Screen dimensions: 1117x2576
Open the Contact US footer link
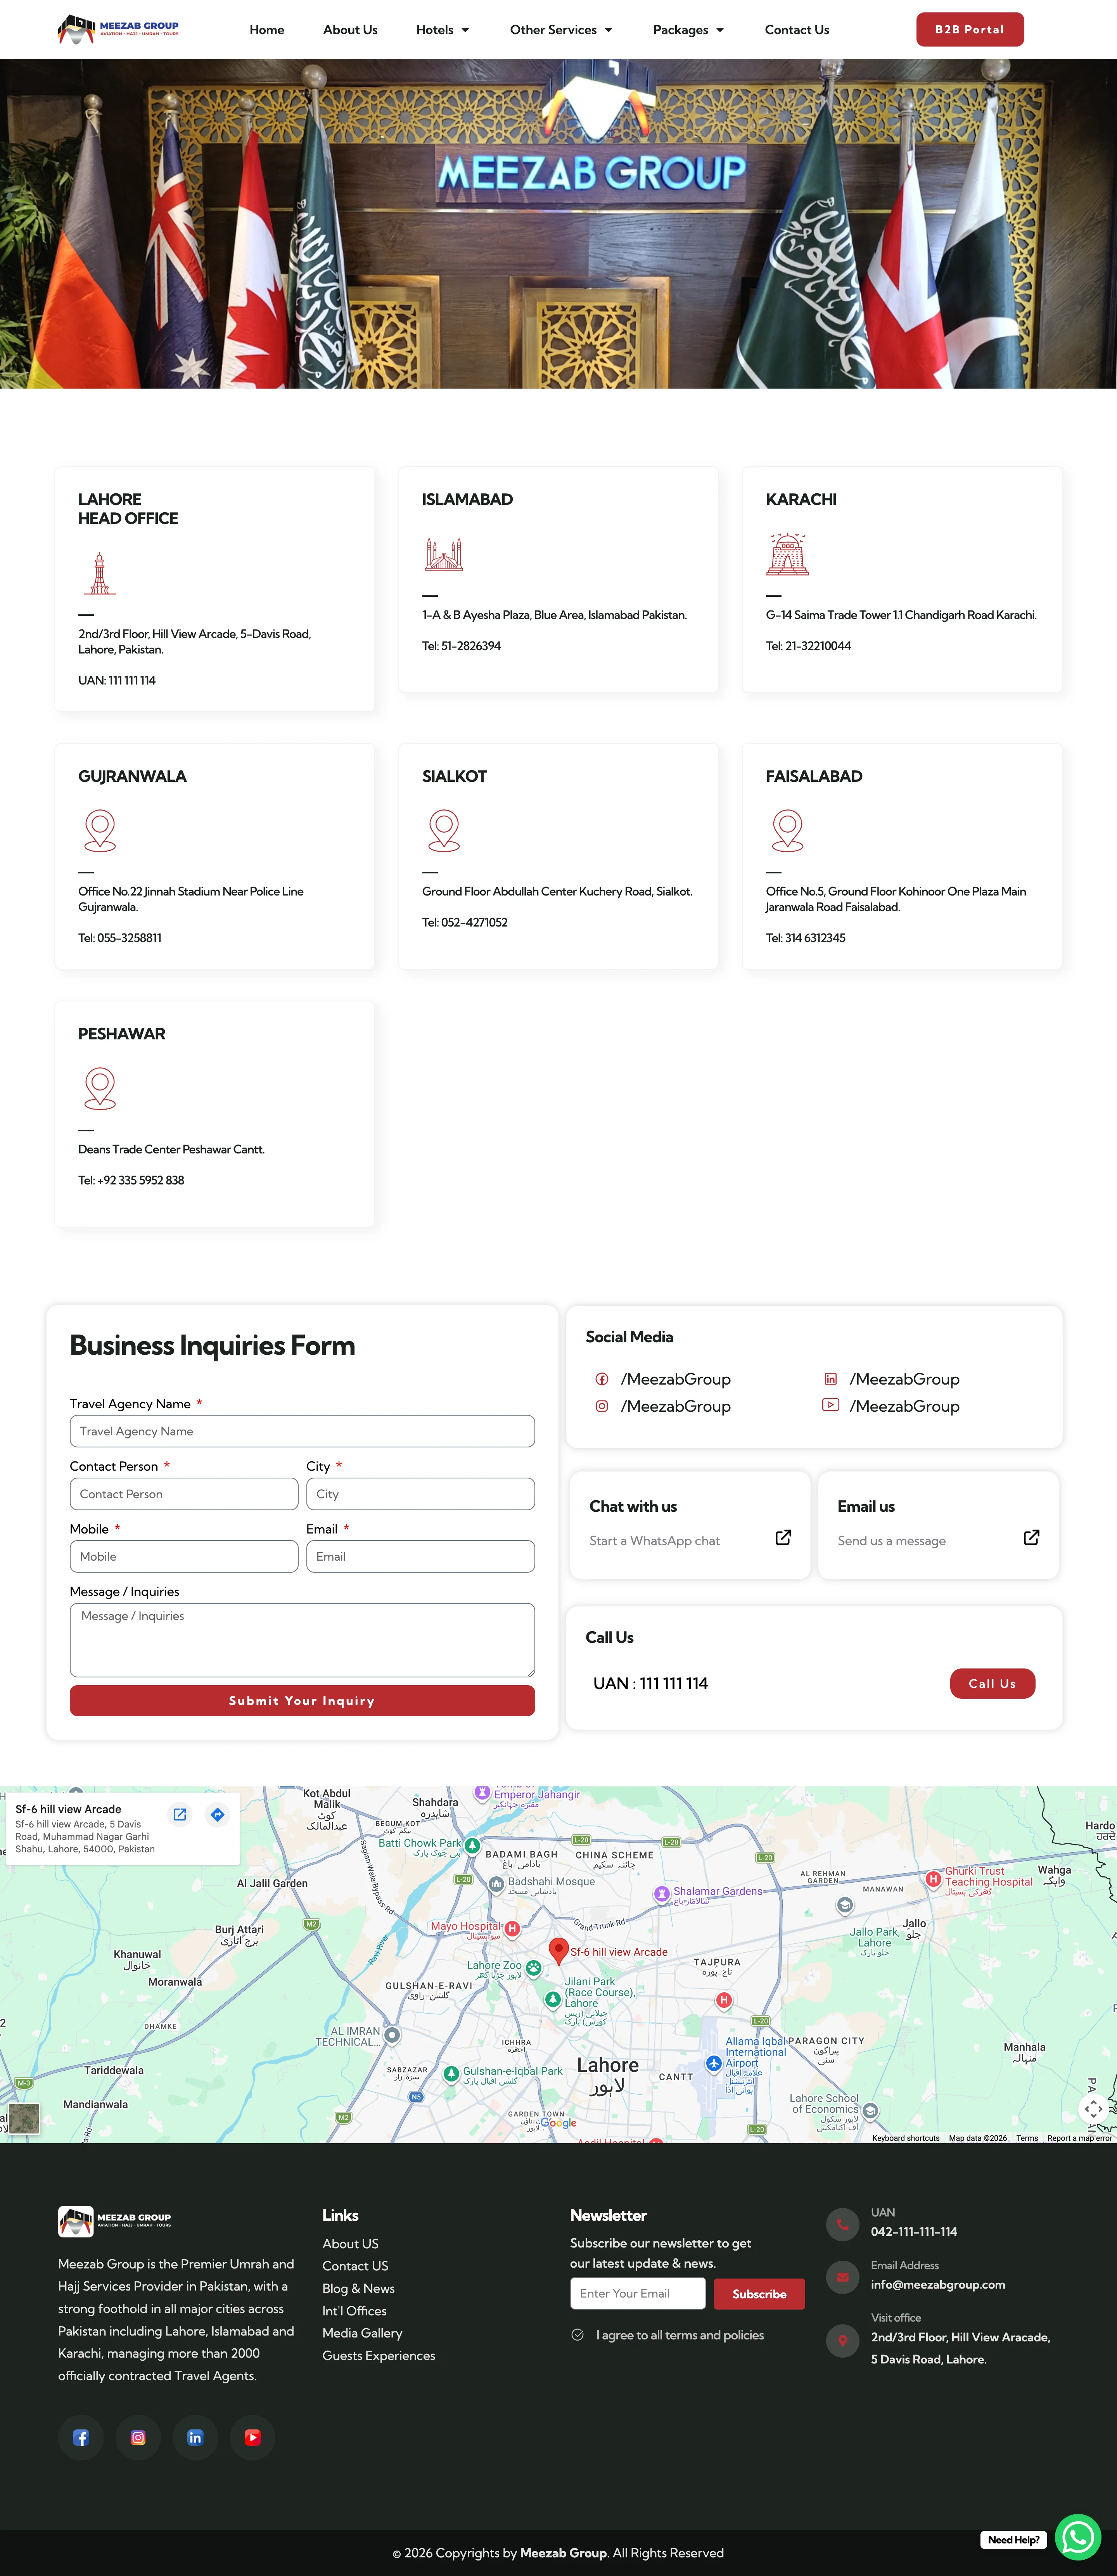[x=355, y=2266]
